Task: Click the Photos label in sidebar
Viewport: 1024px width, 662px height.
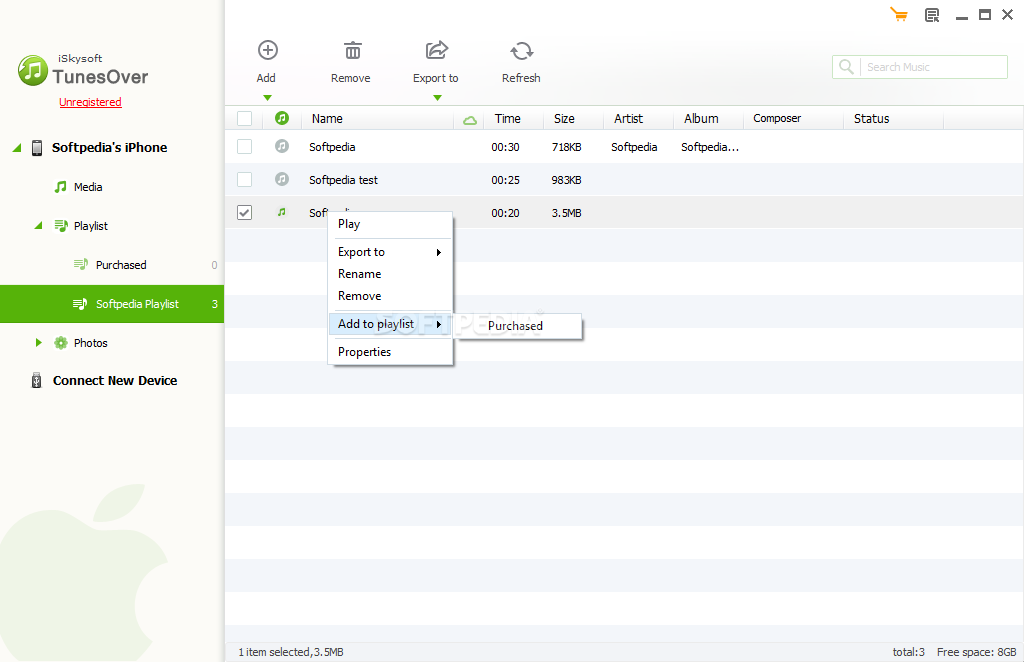Action: click(91, 343)
